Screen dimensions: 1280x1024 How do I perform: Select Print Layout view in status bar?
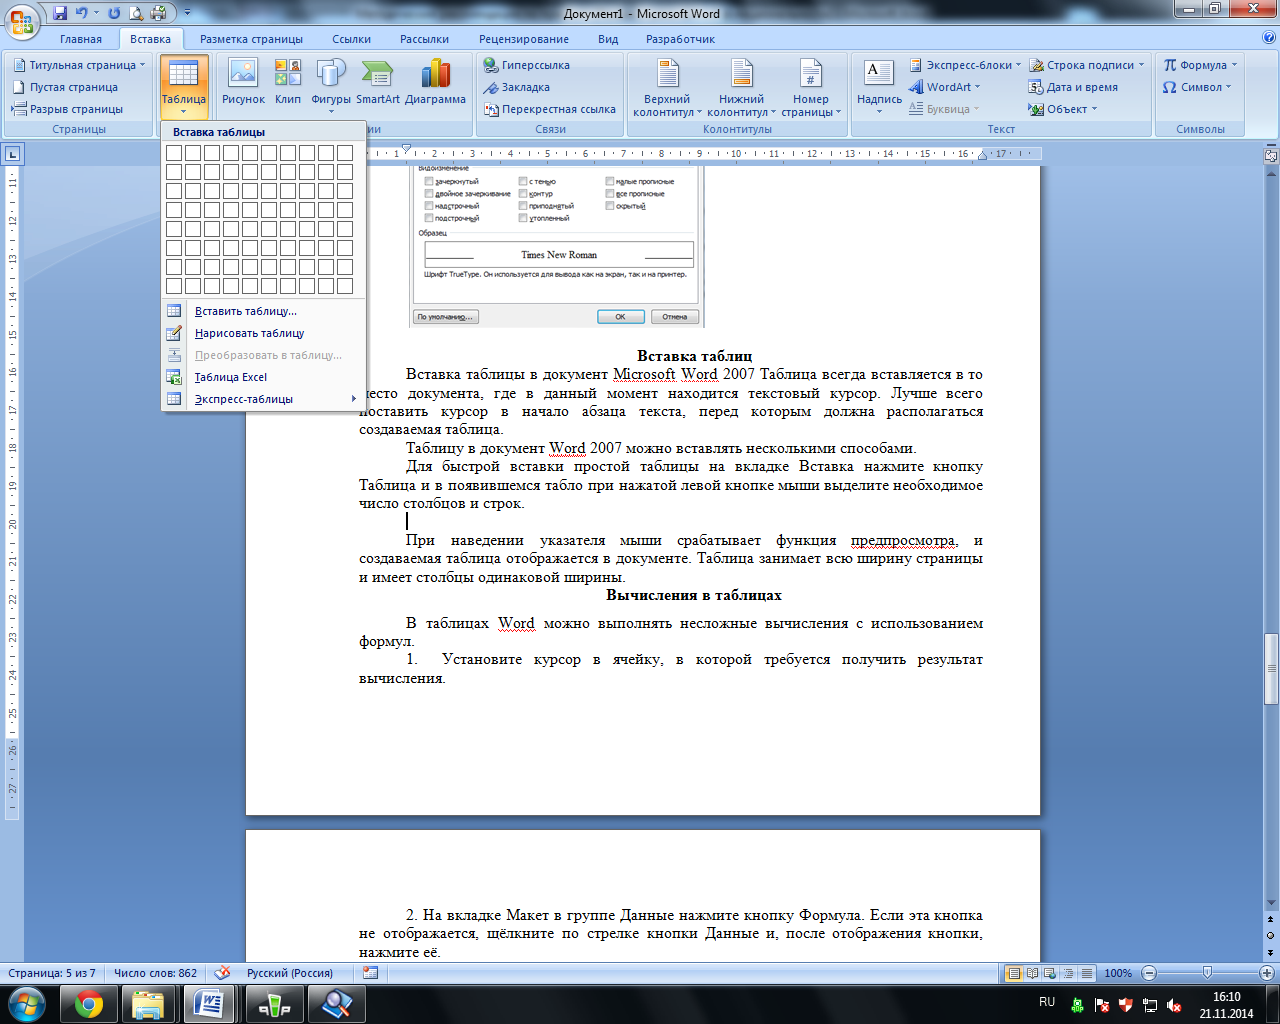1014,973
